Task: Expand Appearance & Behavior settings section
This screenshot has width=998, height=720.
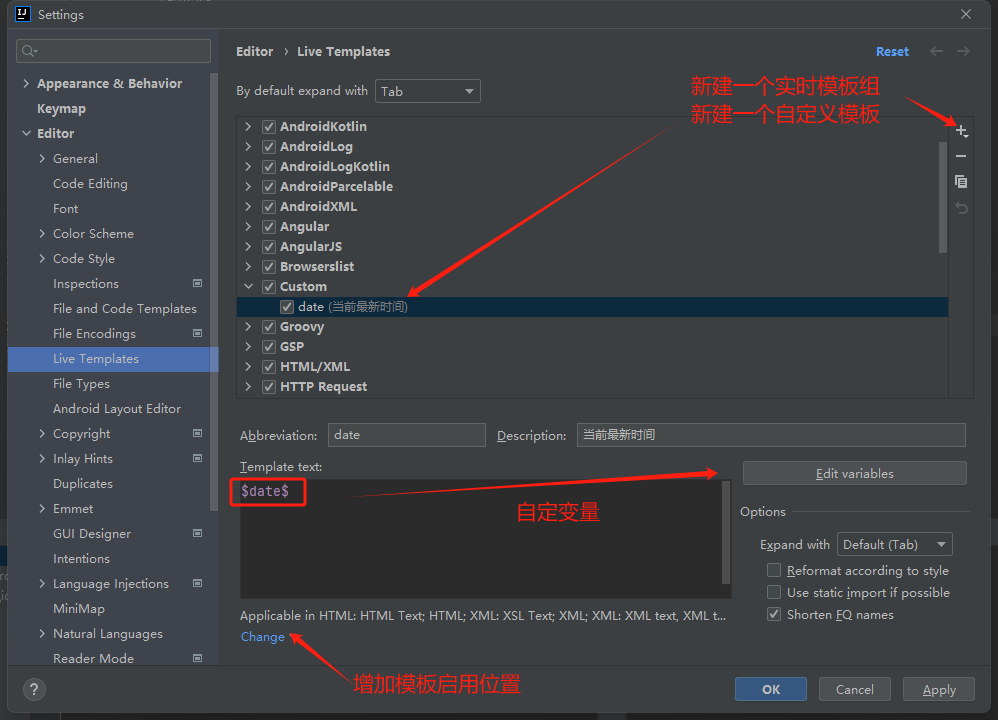Action: [x=26, y=83]
